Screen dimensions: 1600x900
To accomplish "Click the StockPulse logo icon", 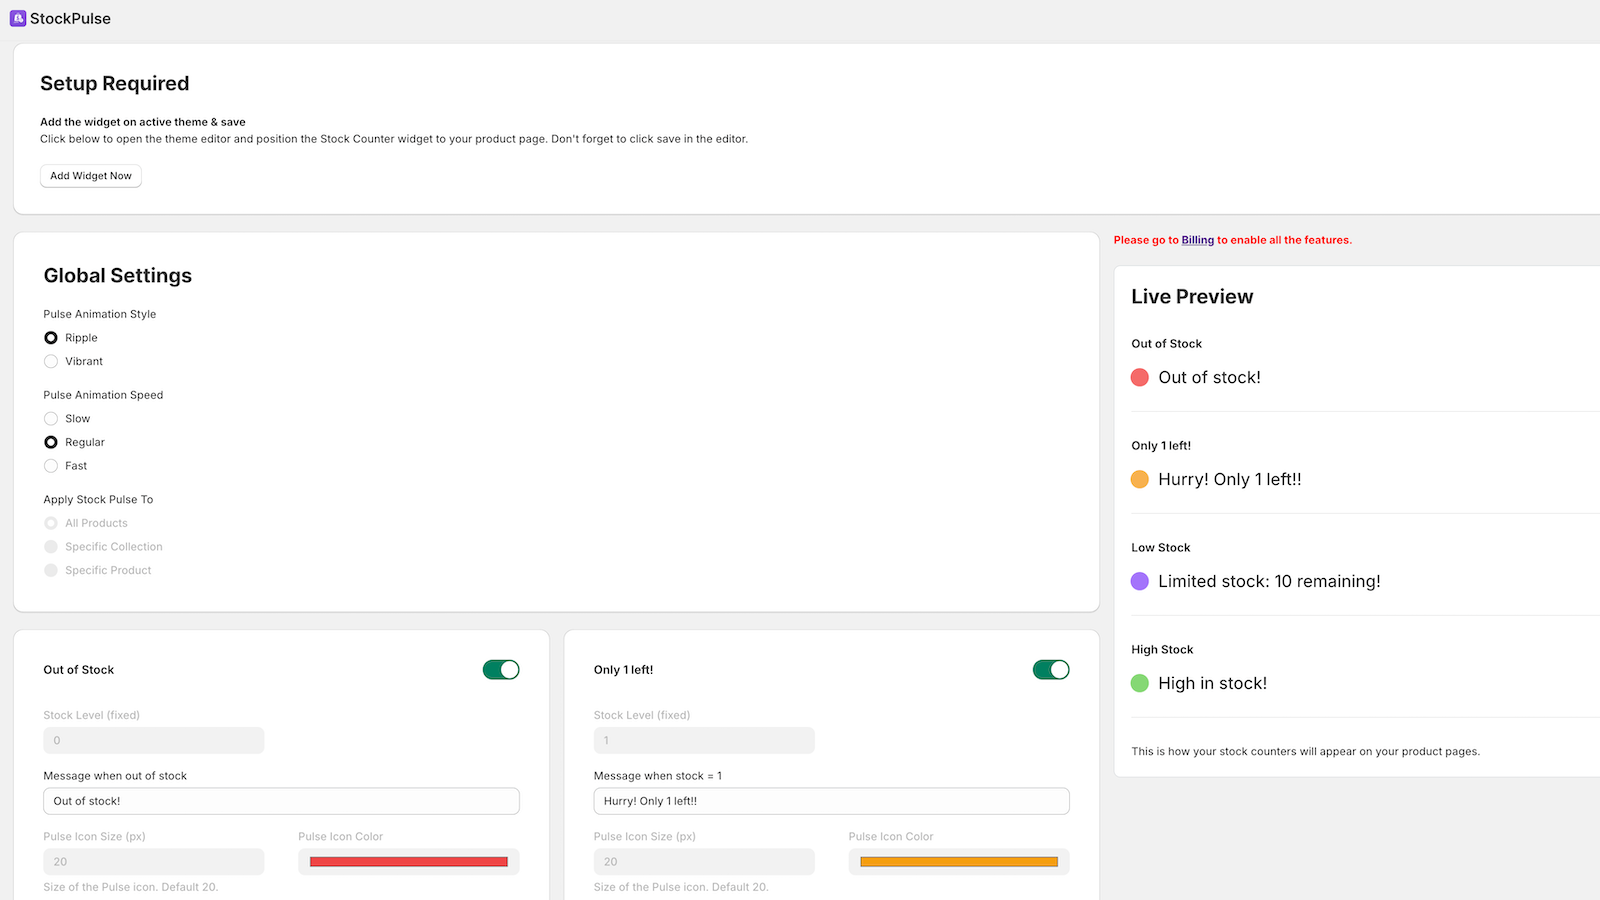I will (18, 17).
